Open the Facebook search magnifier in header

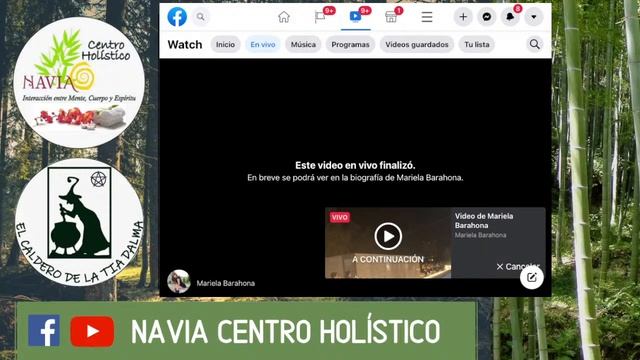coord(200,17)
